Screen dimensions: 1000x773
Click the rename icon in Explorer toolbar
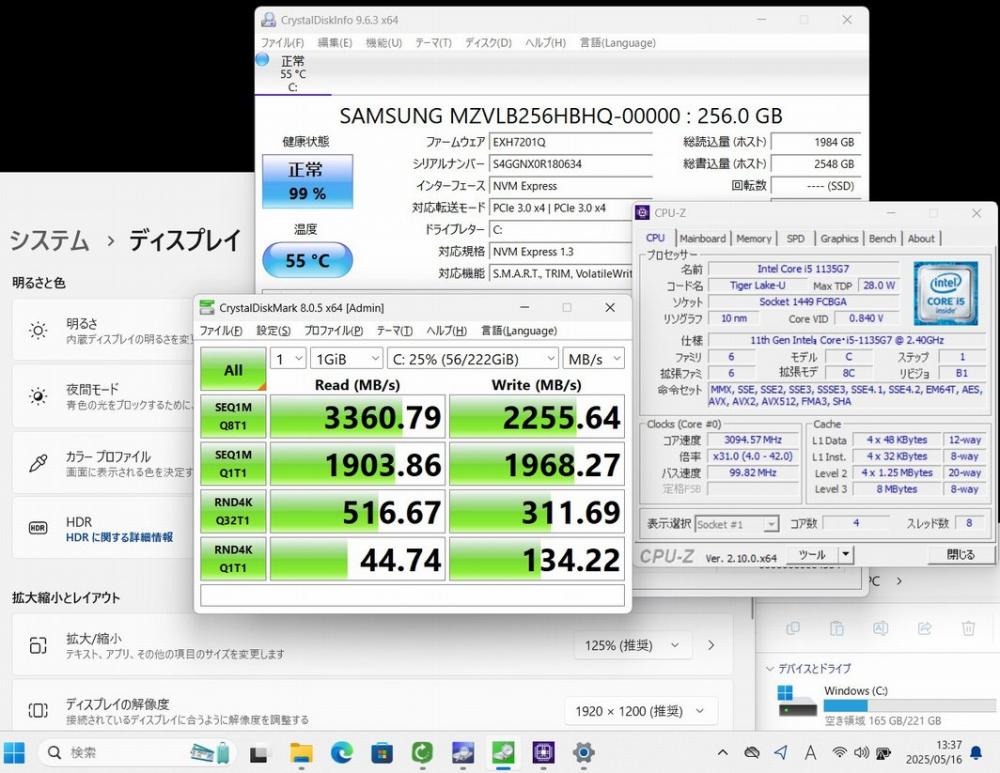[x=881, y=628]
